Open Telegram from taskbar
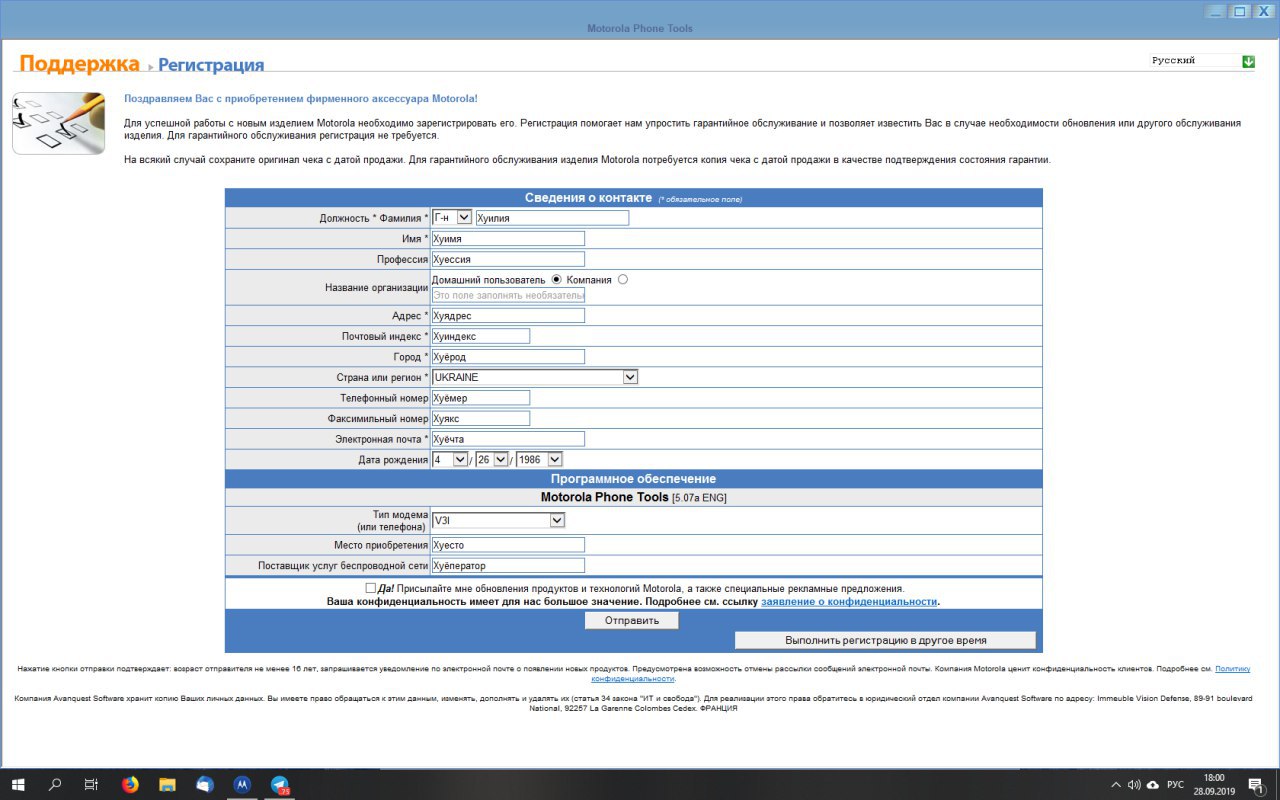 (280, 785)
